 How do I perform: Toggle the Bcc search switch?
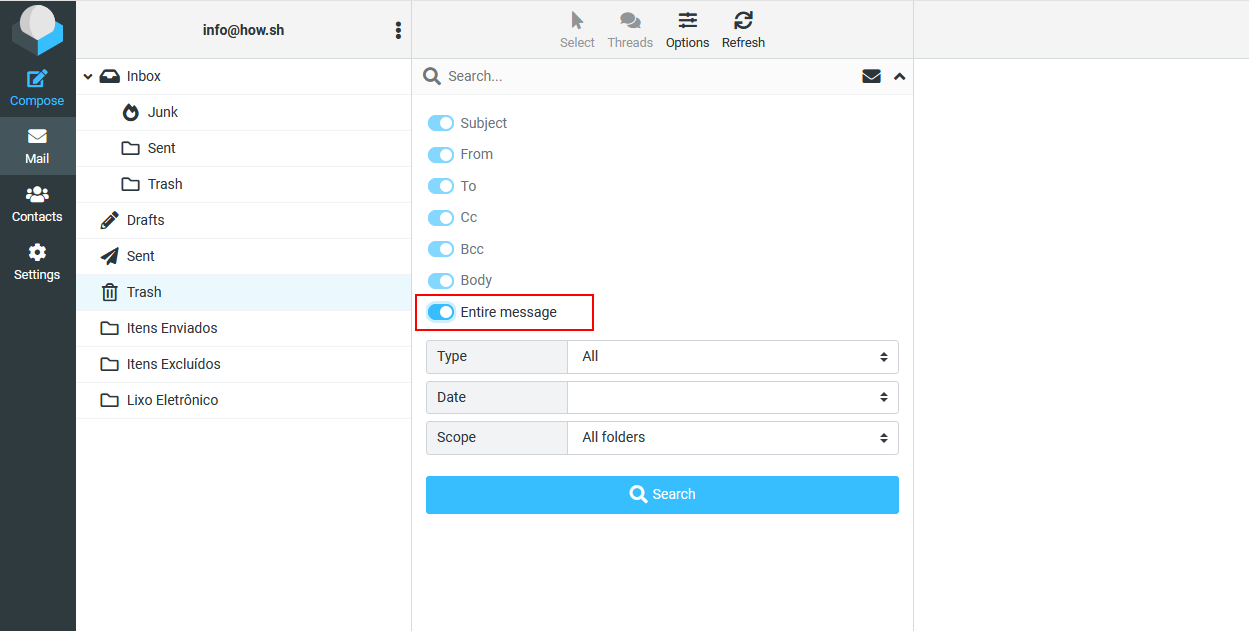(441, 249)
